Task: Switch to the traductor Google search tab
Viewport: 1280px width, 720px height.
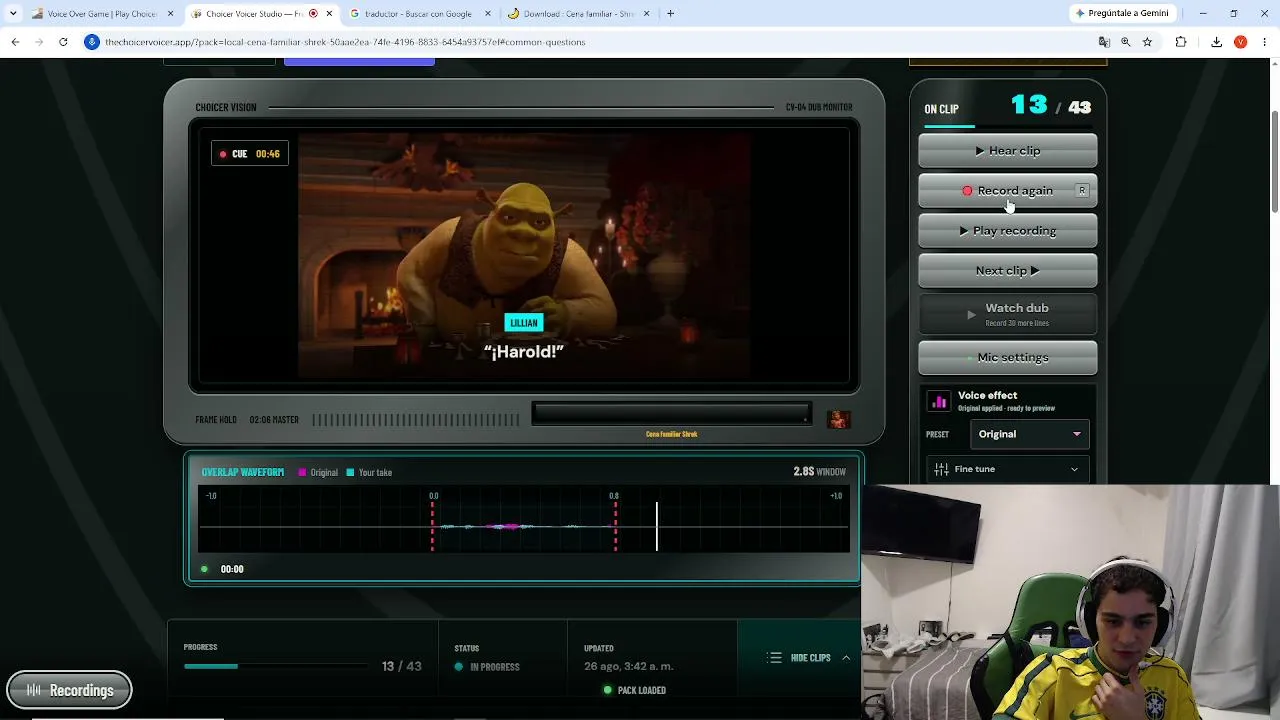Action: tap(420, 14)
